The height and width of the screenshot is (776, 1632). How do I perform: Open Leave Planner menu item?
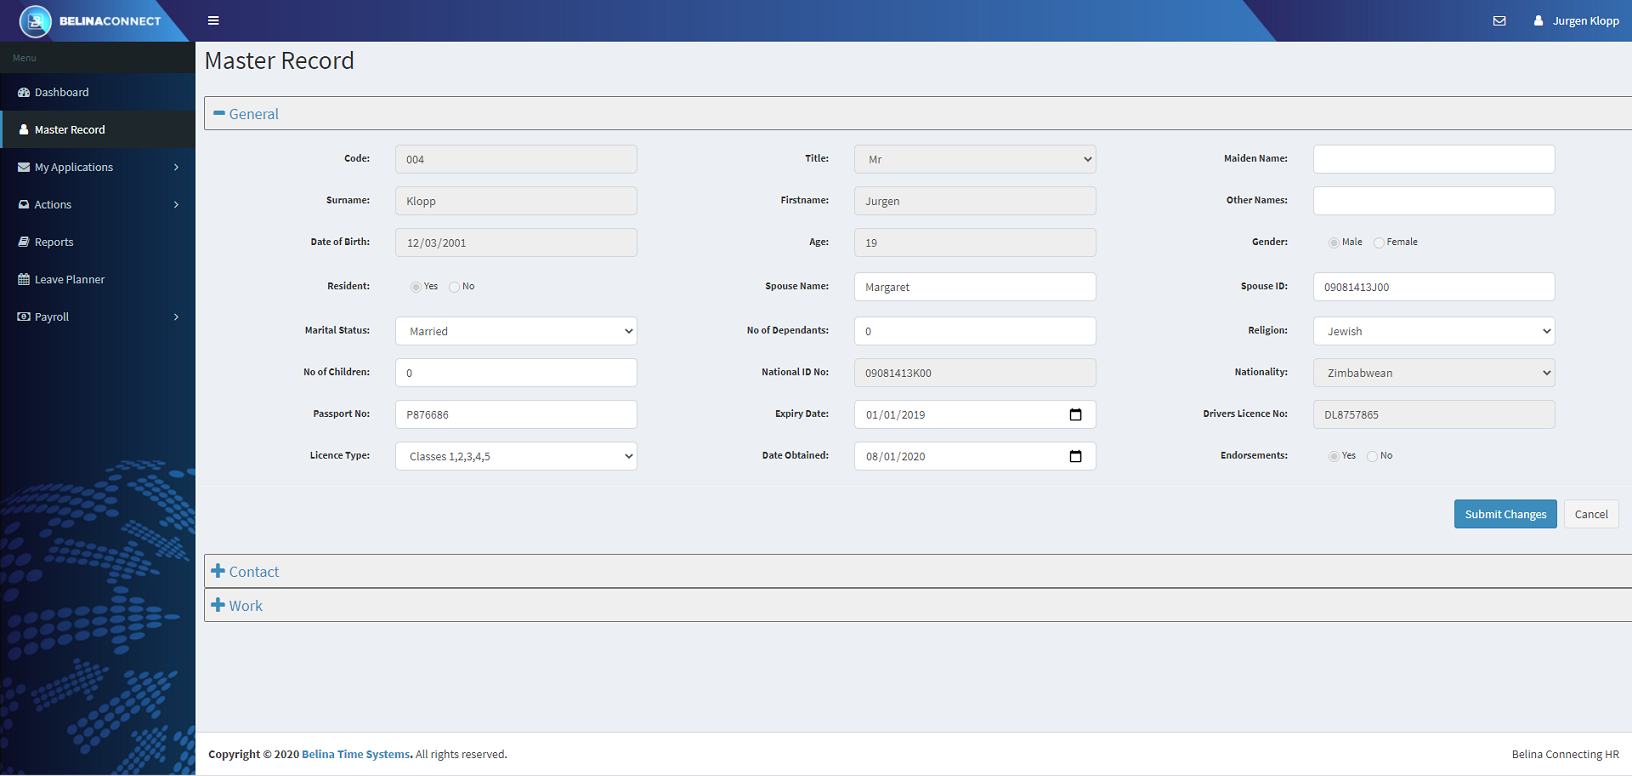[x=98, y=279]
